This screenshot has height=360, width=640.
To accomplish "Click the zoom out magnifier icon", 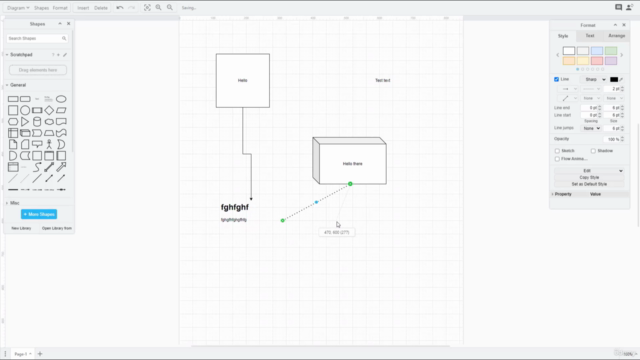I will (170, 8).
